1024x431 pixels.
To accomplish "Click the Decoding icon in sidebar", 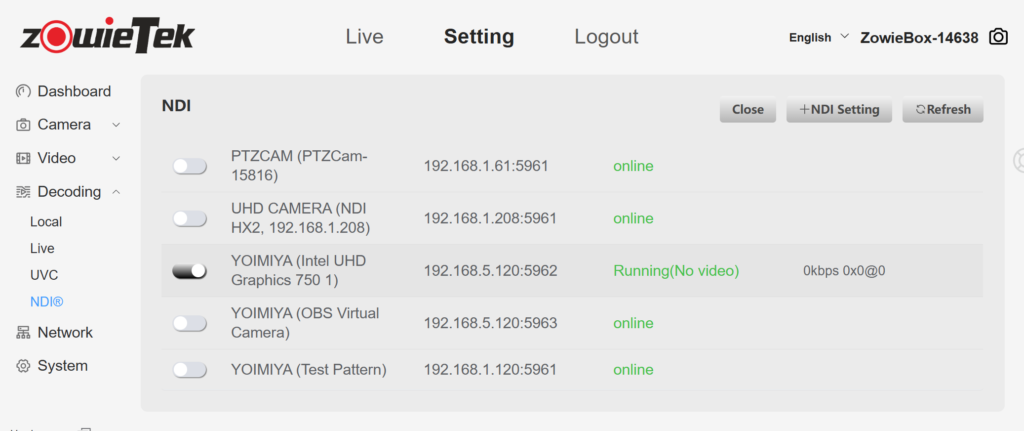I will pos(23,192).
